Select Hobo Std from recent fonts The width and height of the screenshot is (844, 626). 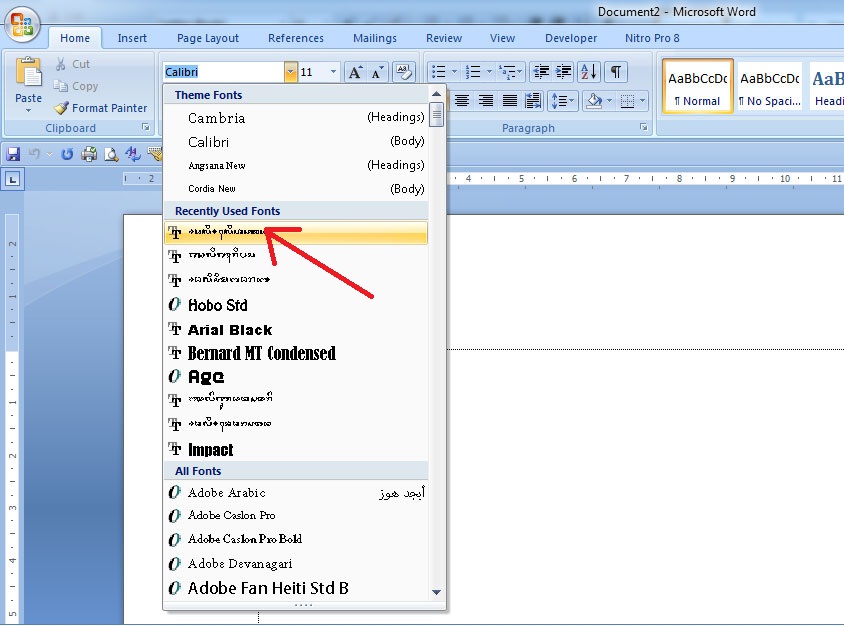296,305
